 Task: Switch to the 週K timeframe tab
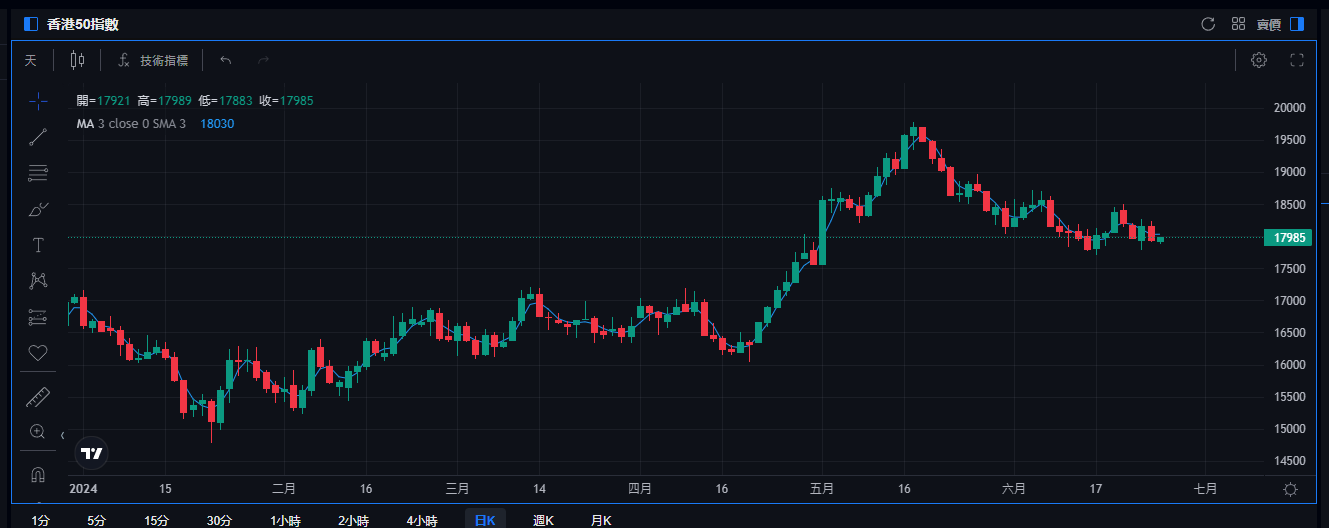click(x=544, y=520)
